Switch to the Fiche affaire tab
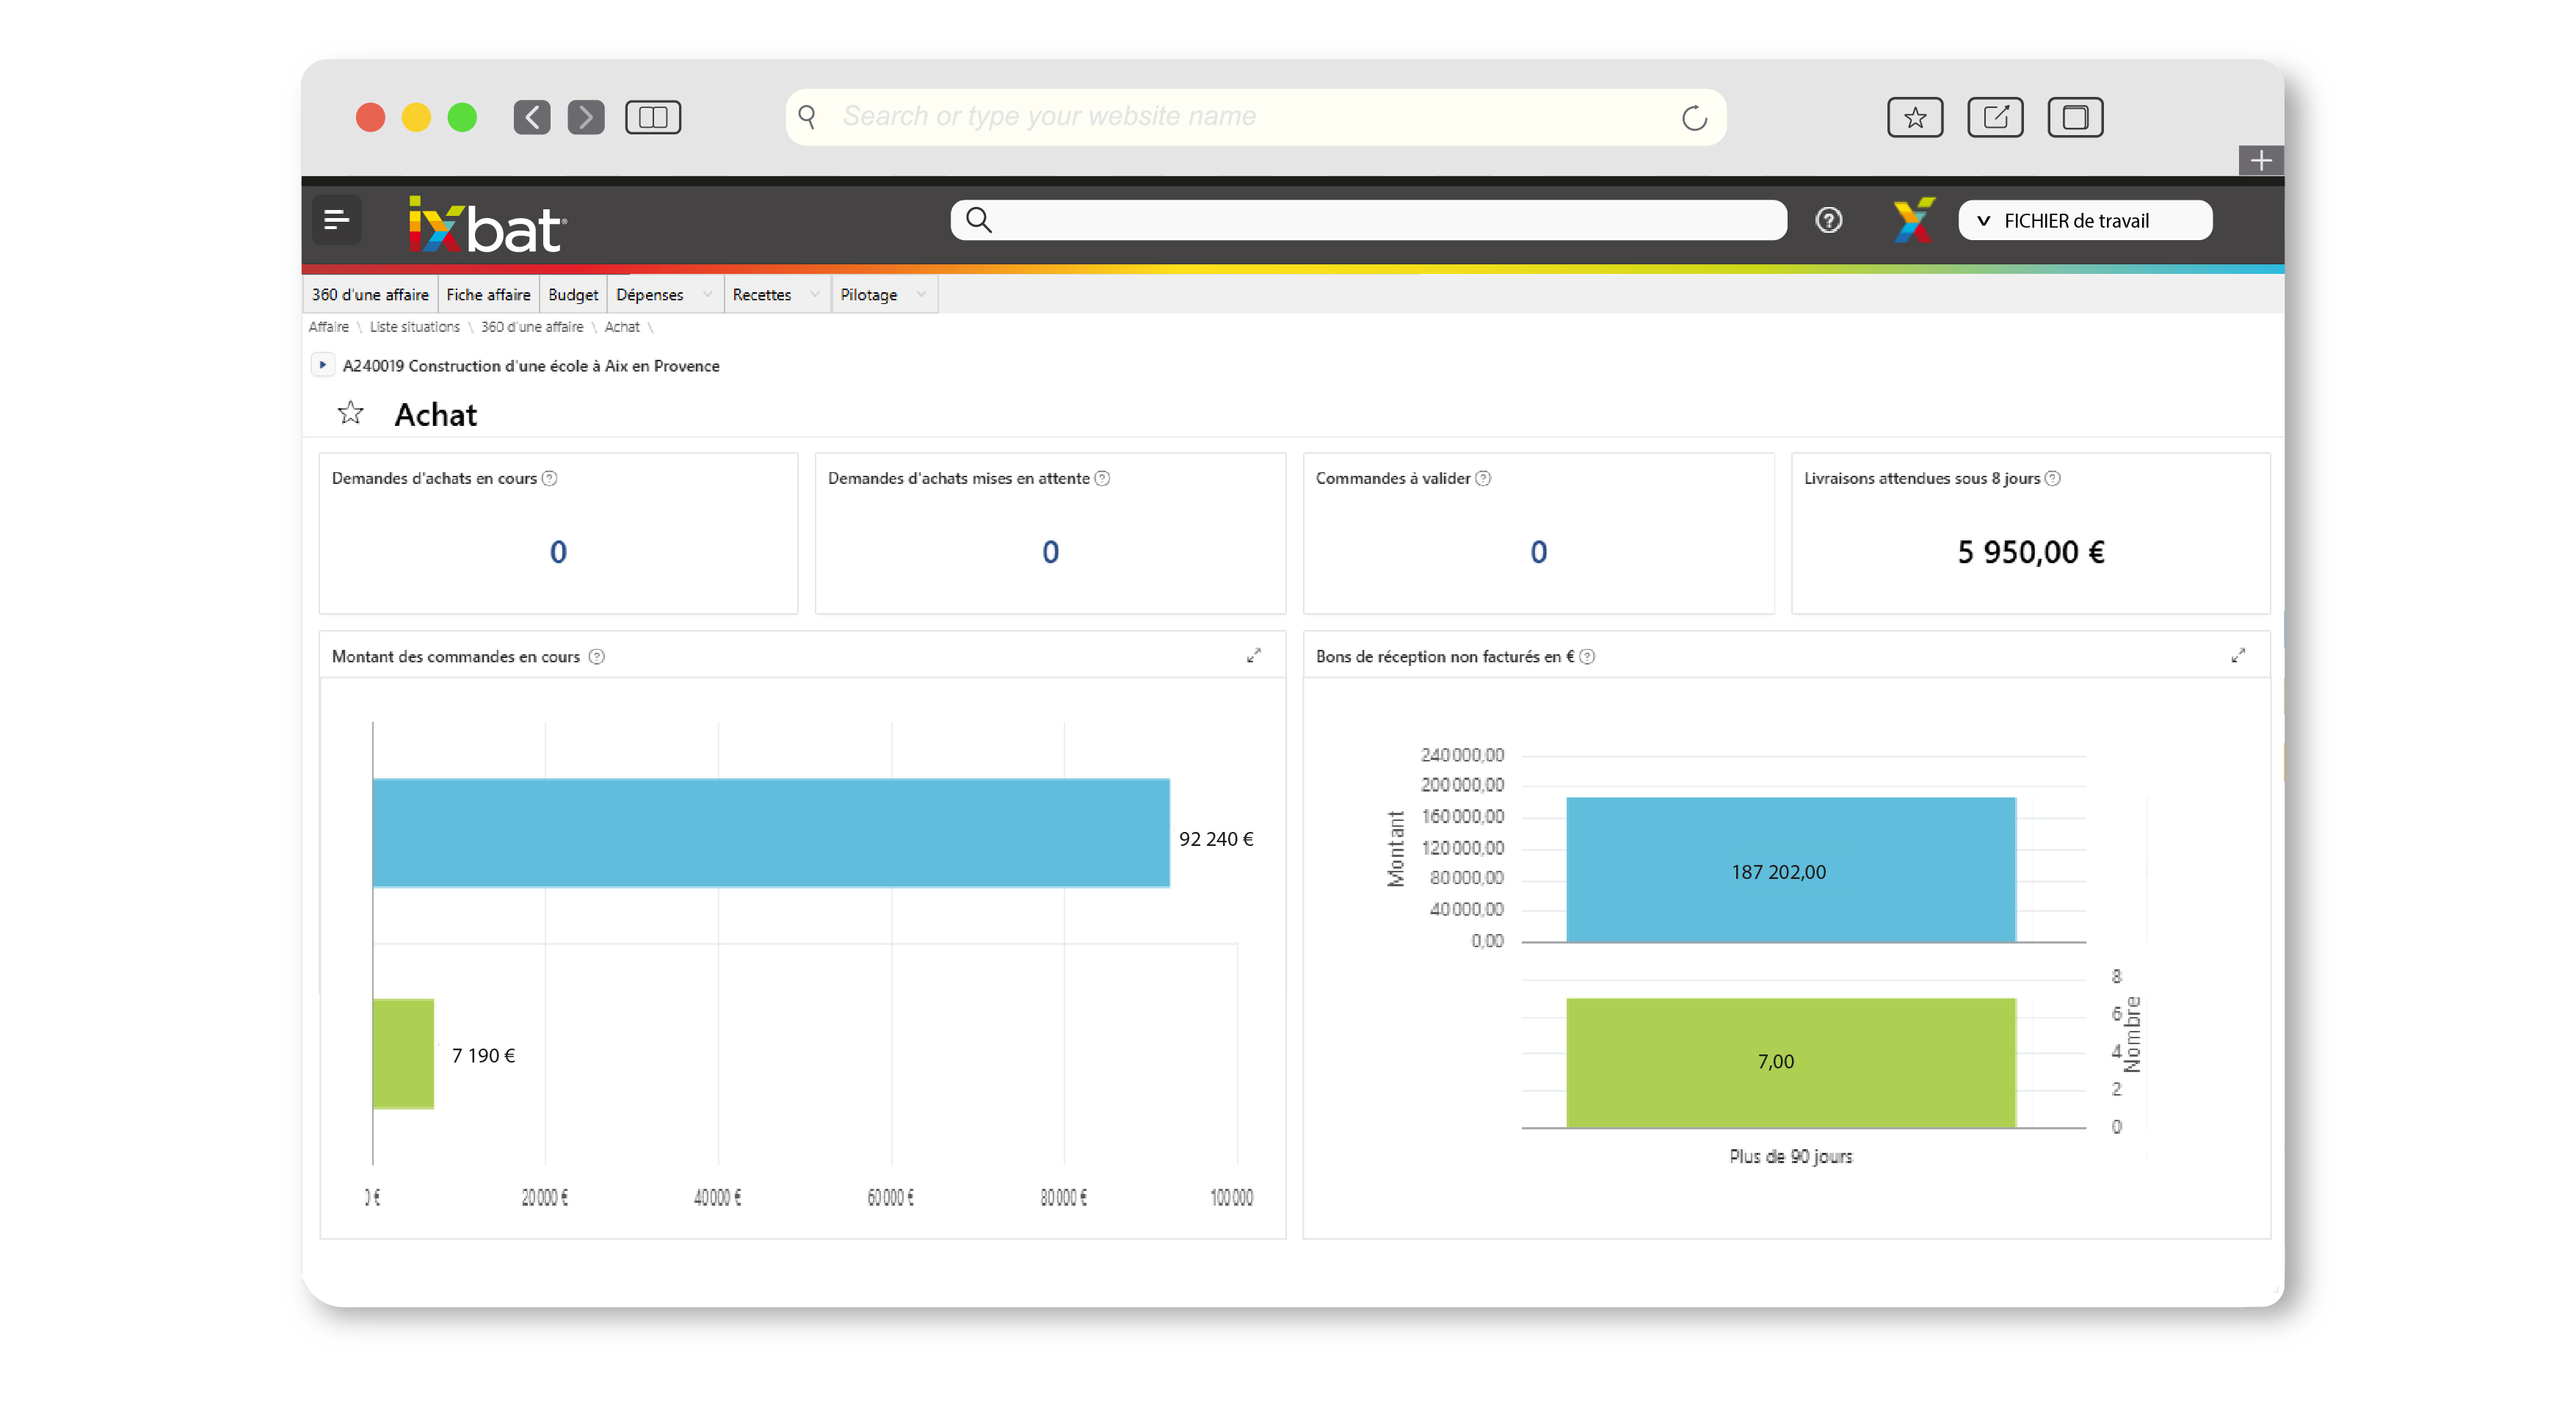The width and height of the screenshot is (2576, 1426). coord(488,294)
